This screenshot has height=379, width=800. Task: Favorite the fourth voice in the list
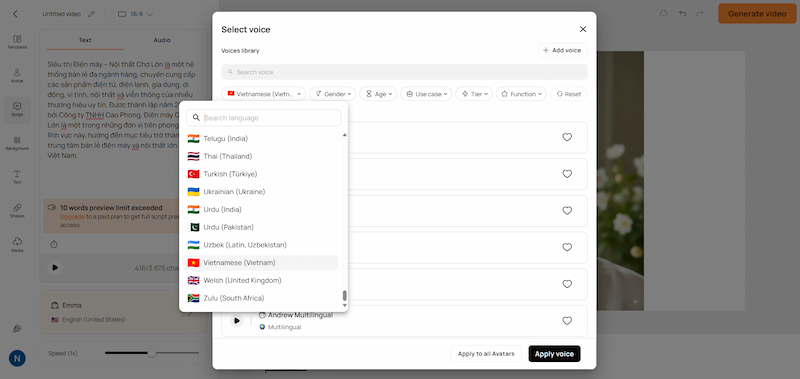coord(567,247)
